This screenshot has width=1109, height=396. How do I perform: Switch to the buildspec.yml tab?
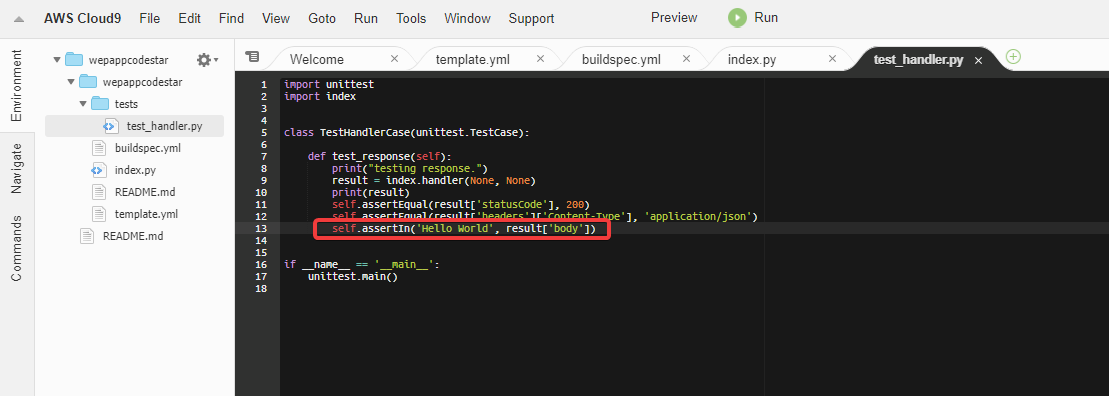[621, 59]
